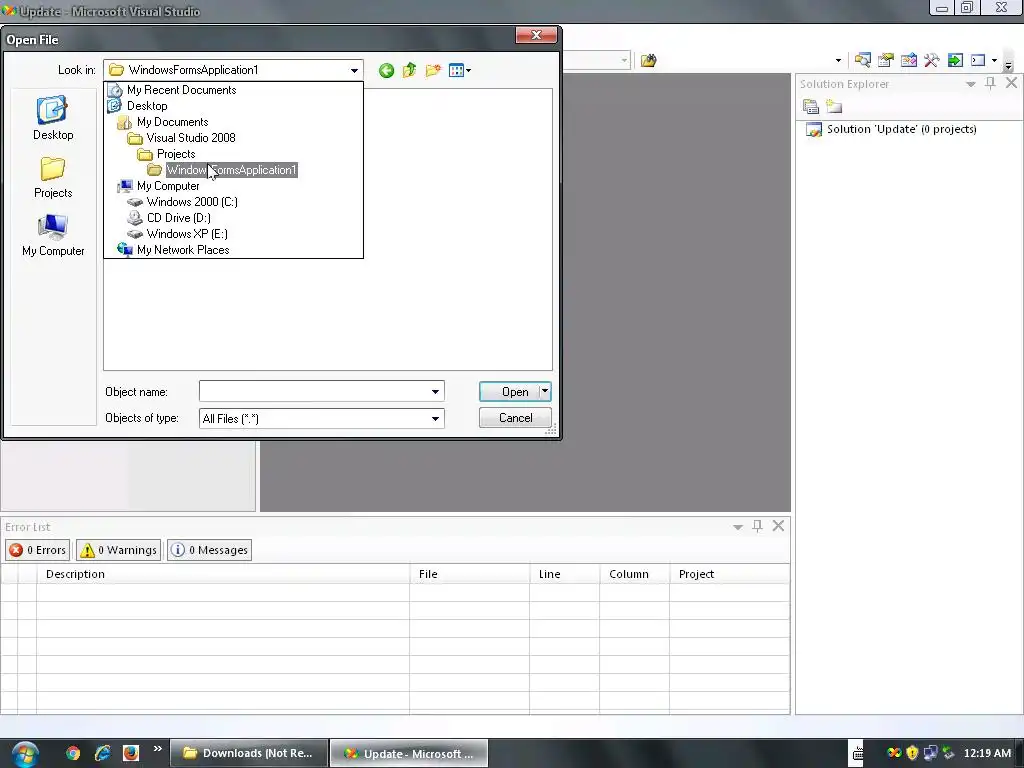The width and height of the screenshot is (1024, 768).
Task: Open the Find and Replace window icon
Action: tap(863, 60)
